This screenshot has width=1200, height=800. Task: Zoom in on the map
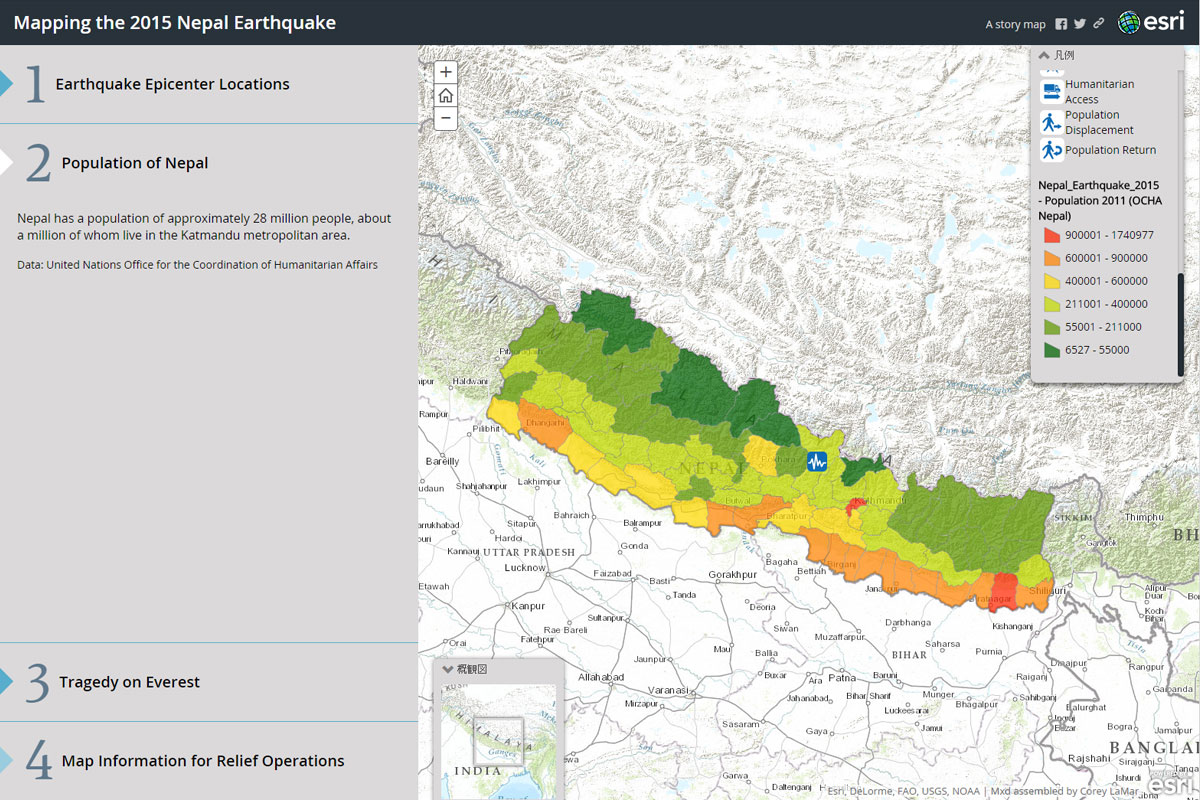446,72
